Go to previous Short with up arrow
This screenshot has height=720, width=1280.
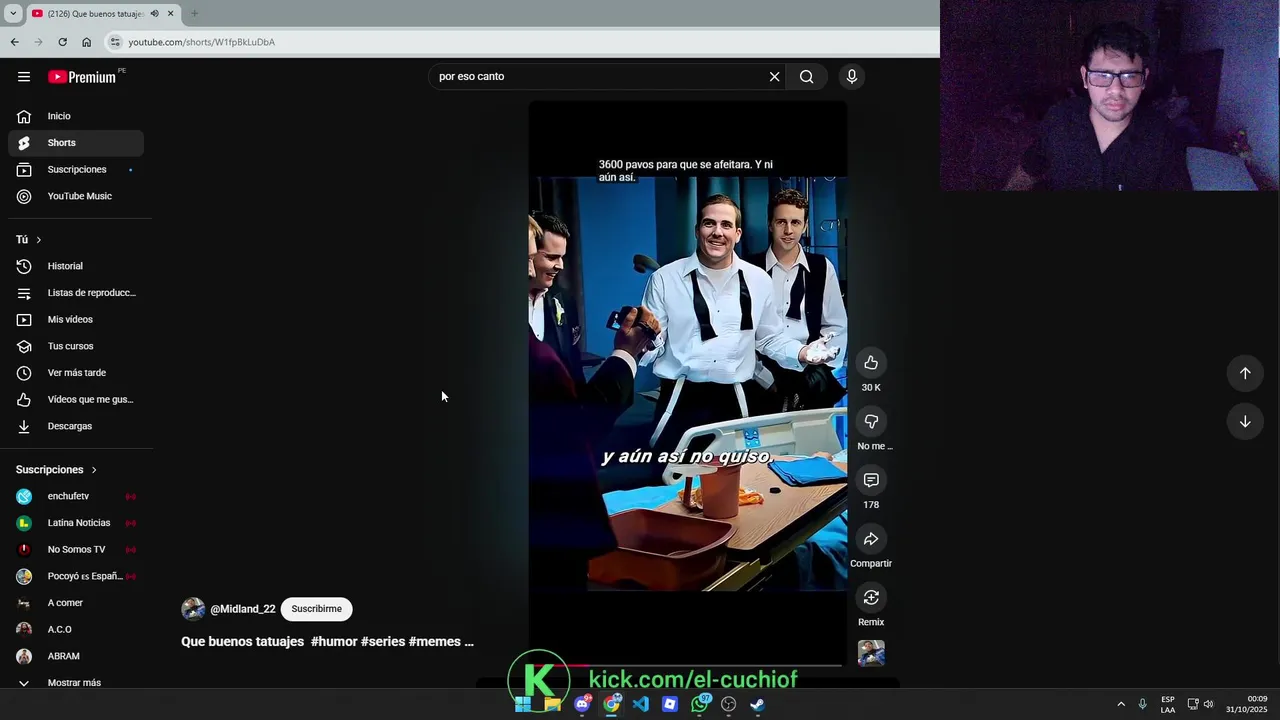point(1245,373)
